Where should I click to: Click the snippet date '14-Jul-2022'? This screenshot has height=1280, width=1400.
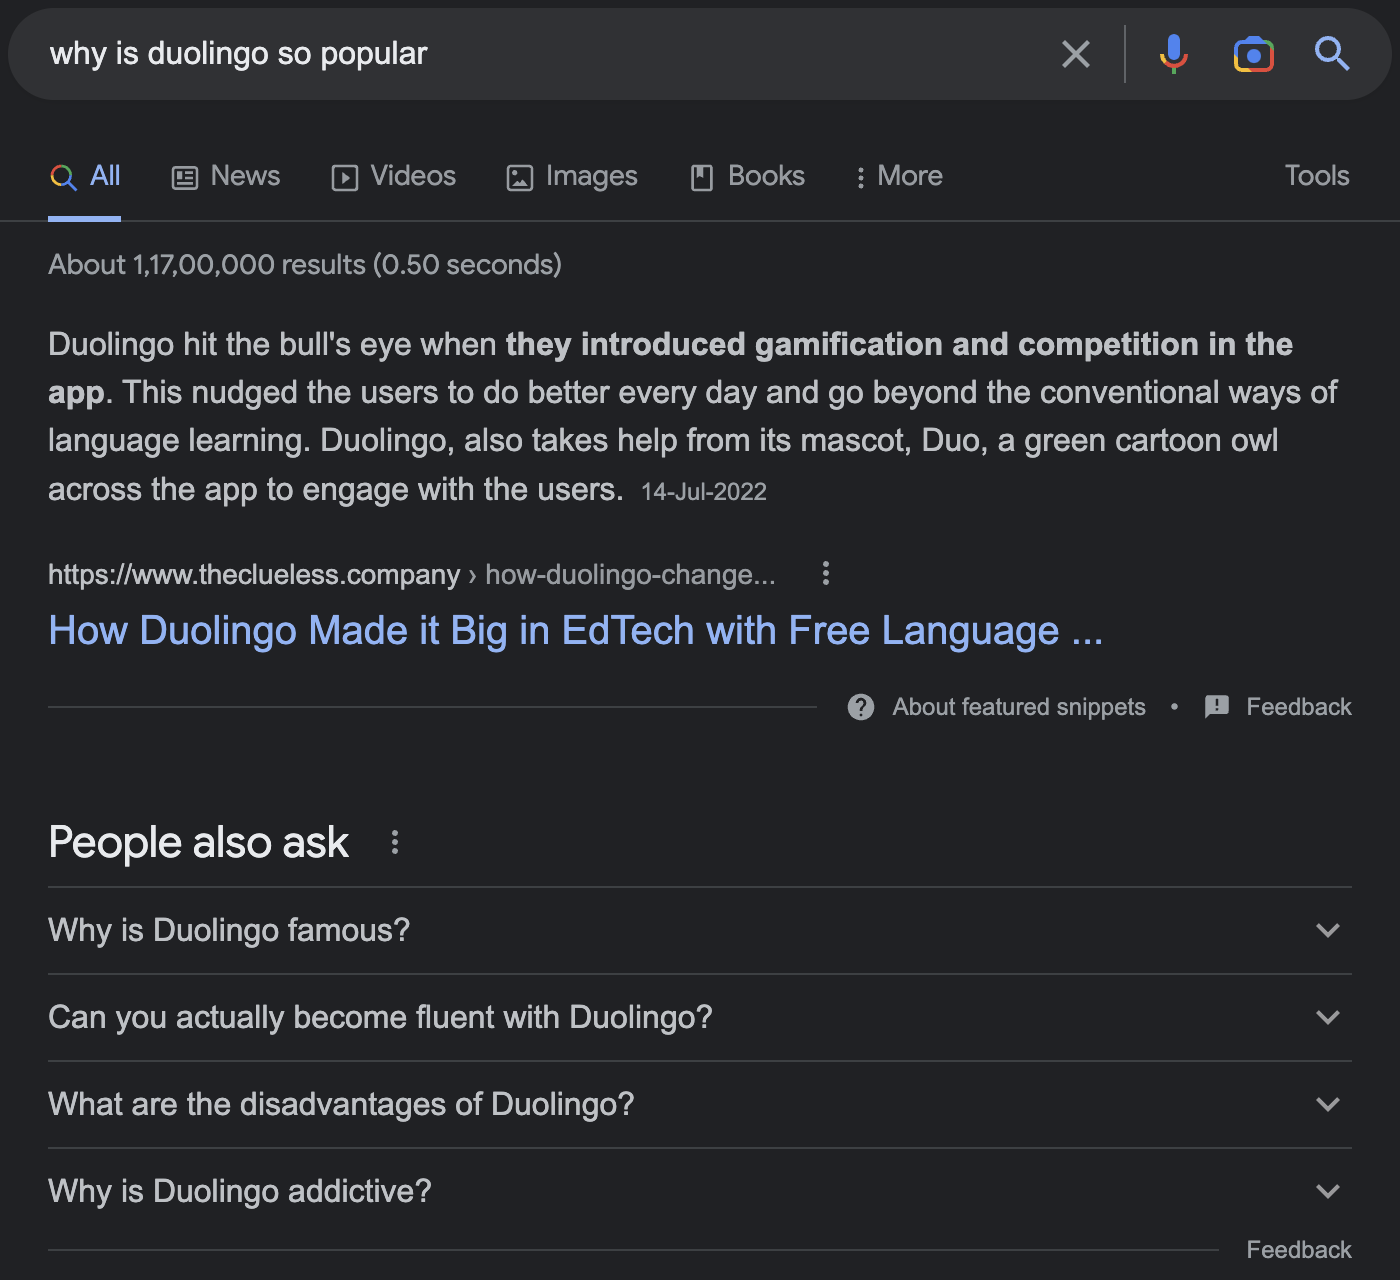click(x=704, y=492)
